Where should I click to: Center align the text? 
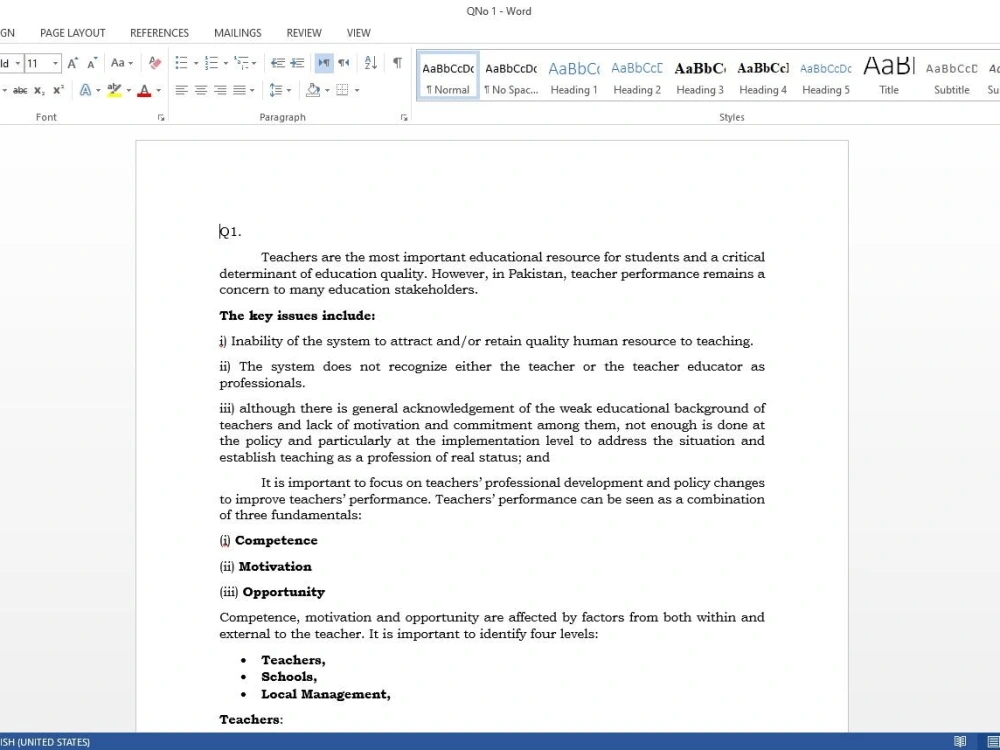click(x=201, y=91)
